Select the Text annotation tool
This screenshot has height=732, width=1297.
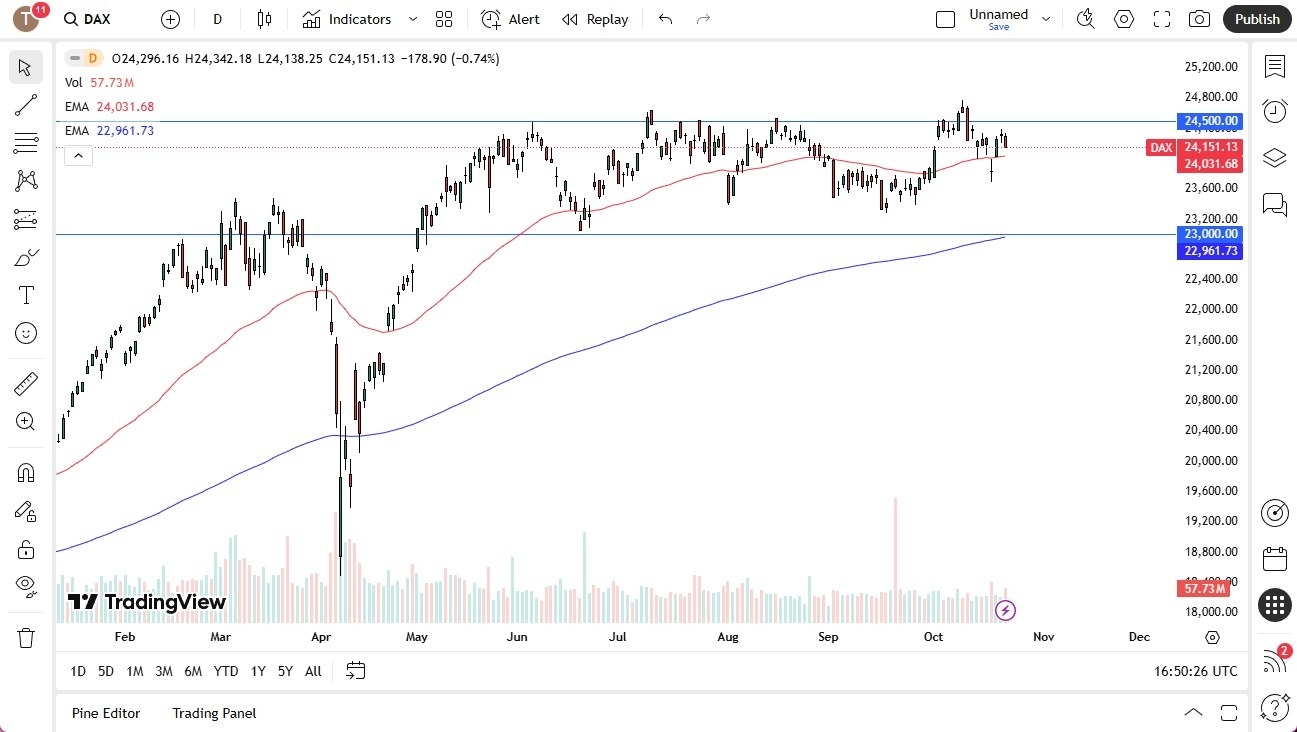[x=25, y=294]
